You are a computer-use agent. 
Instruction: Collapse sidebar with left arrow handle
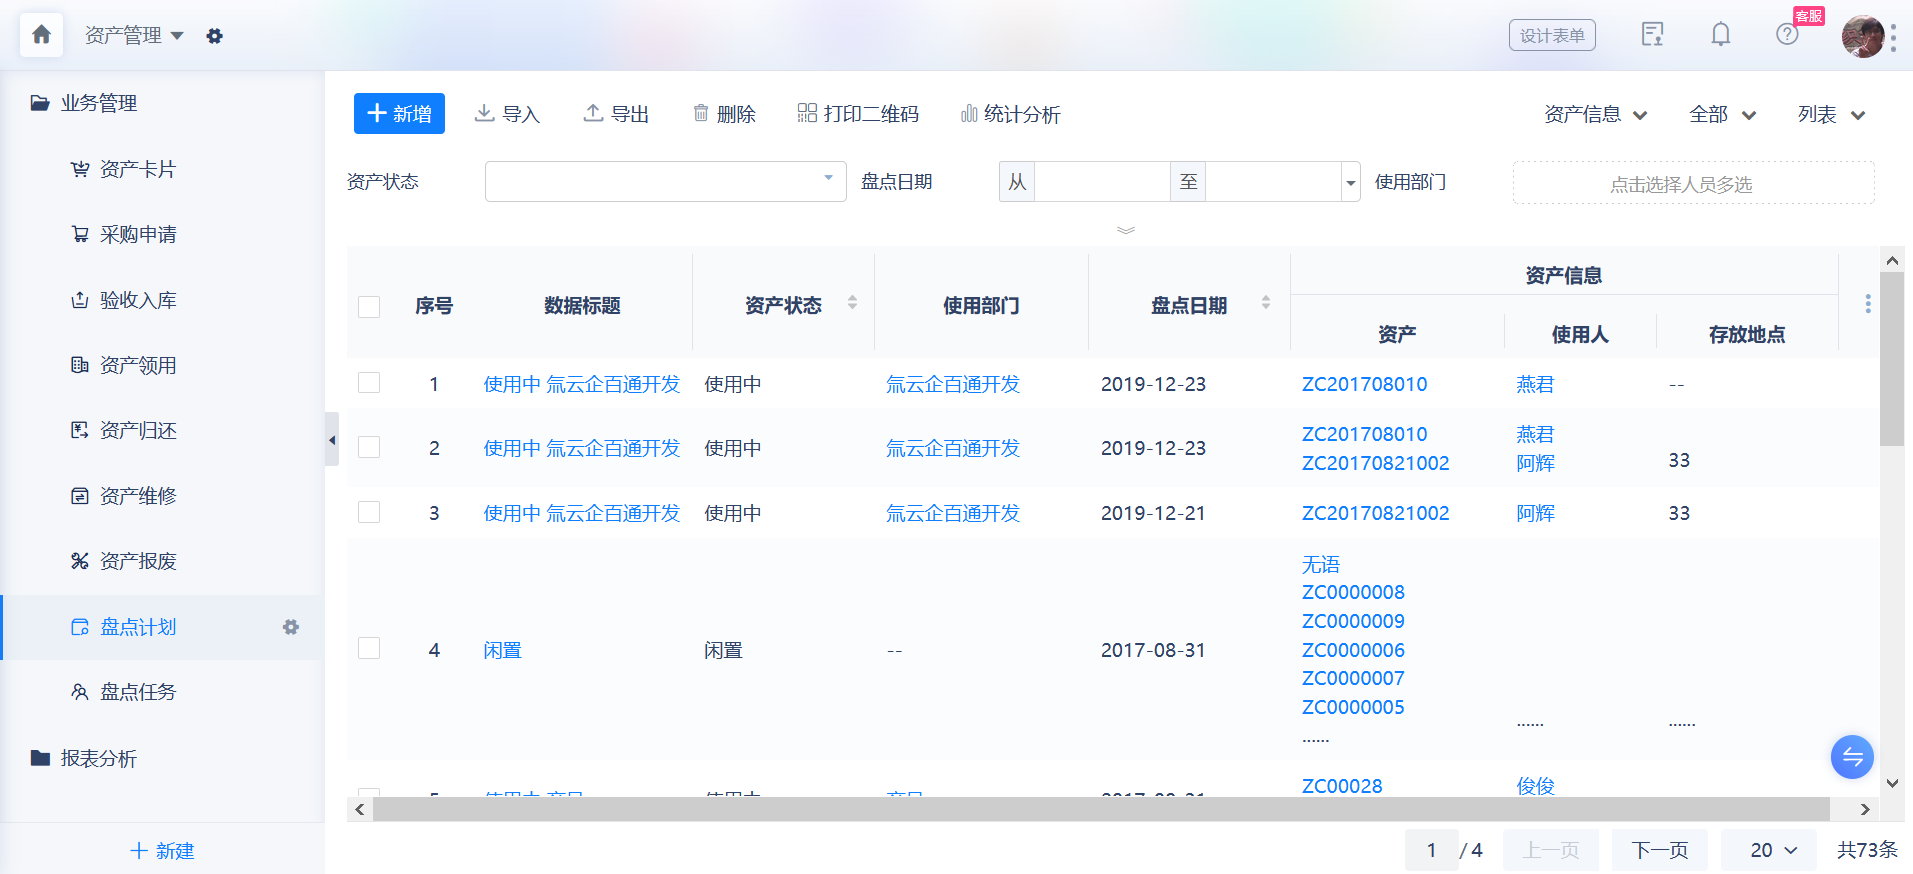(x=332, y=439)
